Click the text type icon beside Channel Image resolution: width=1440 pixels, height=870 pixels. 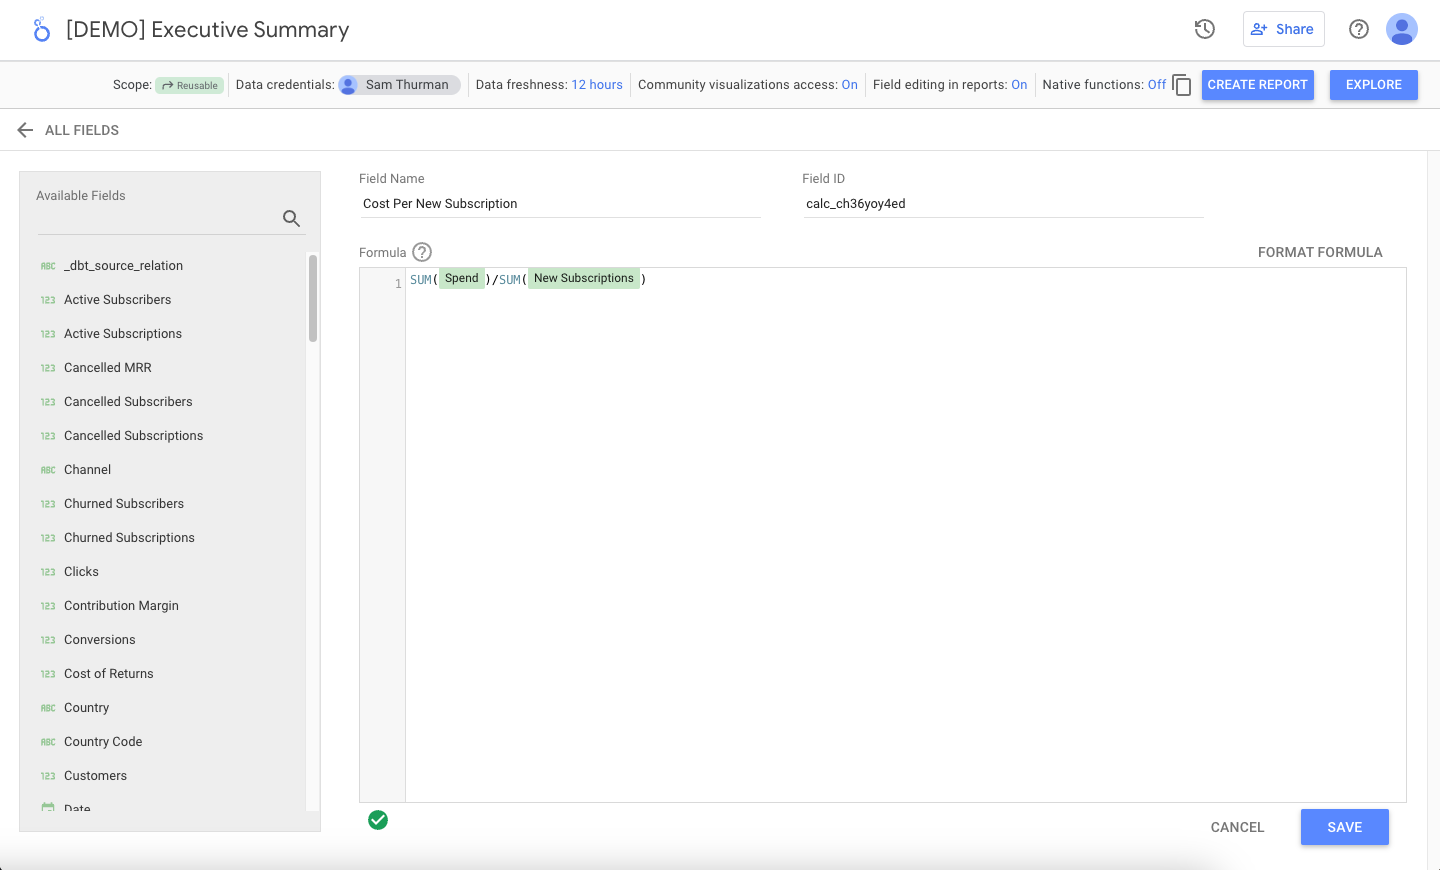tap(48, 470)
